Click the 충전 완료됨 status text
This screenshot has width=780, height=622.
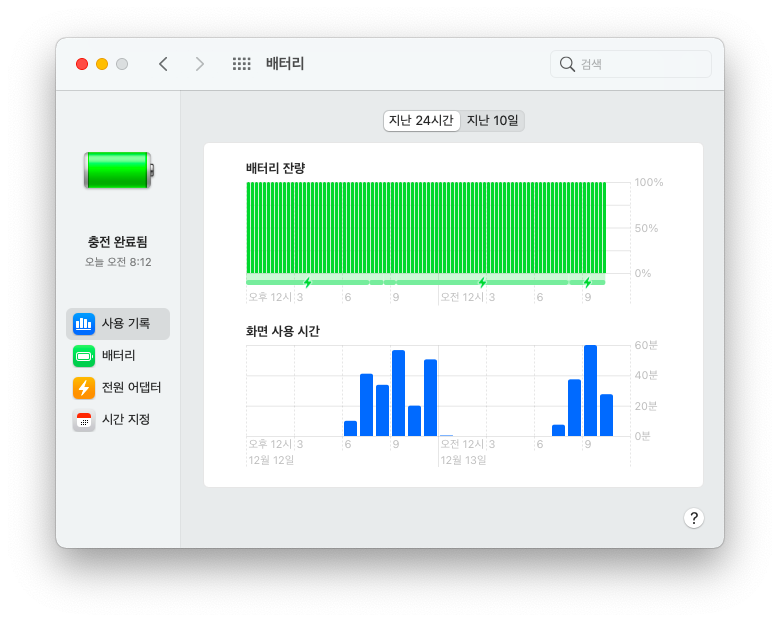click(x=118, y=242)
